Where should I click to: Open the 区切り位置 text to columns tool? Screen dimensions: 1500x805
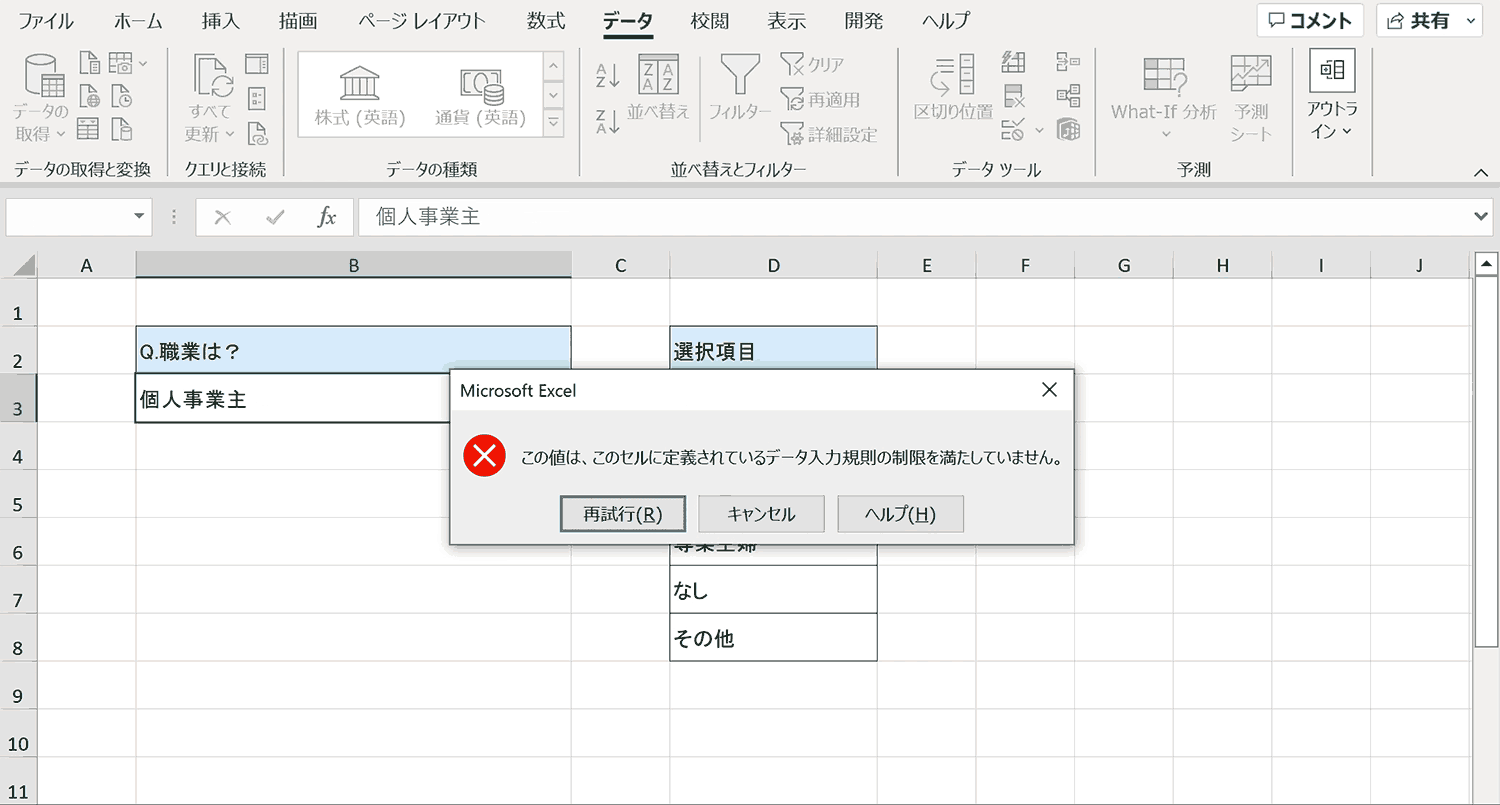(x=953, y=90)
